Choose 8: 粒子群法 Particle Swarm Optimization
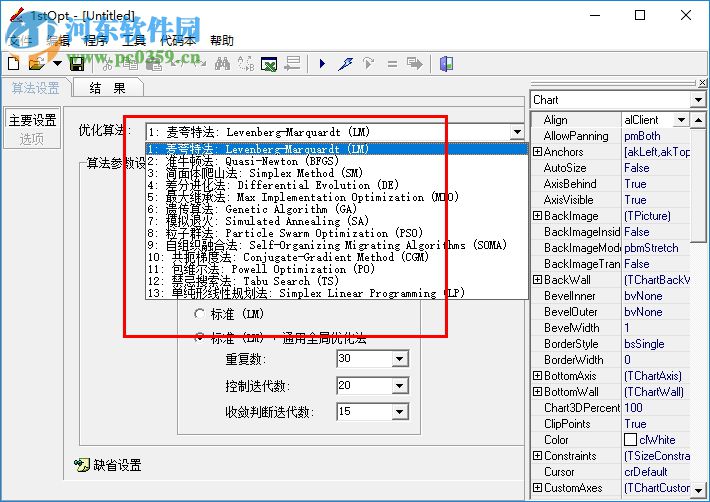The image size is (710, 502). (x=336, y=233)
